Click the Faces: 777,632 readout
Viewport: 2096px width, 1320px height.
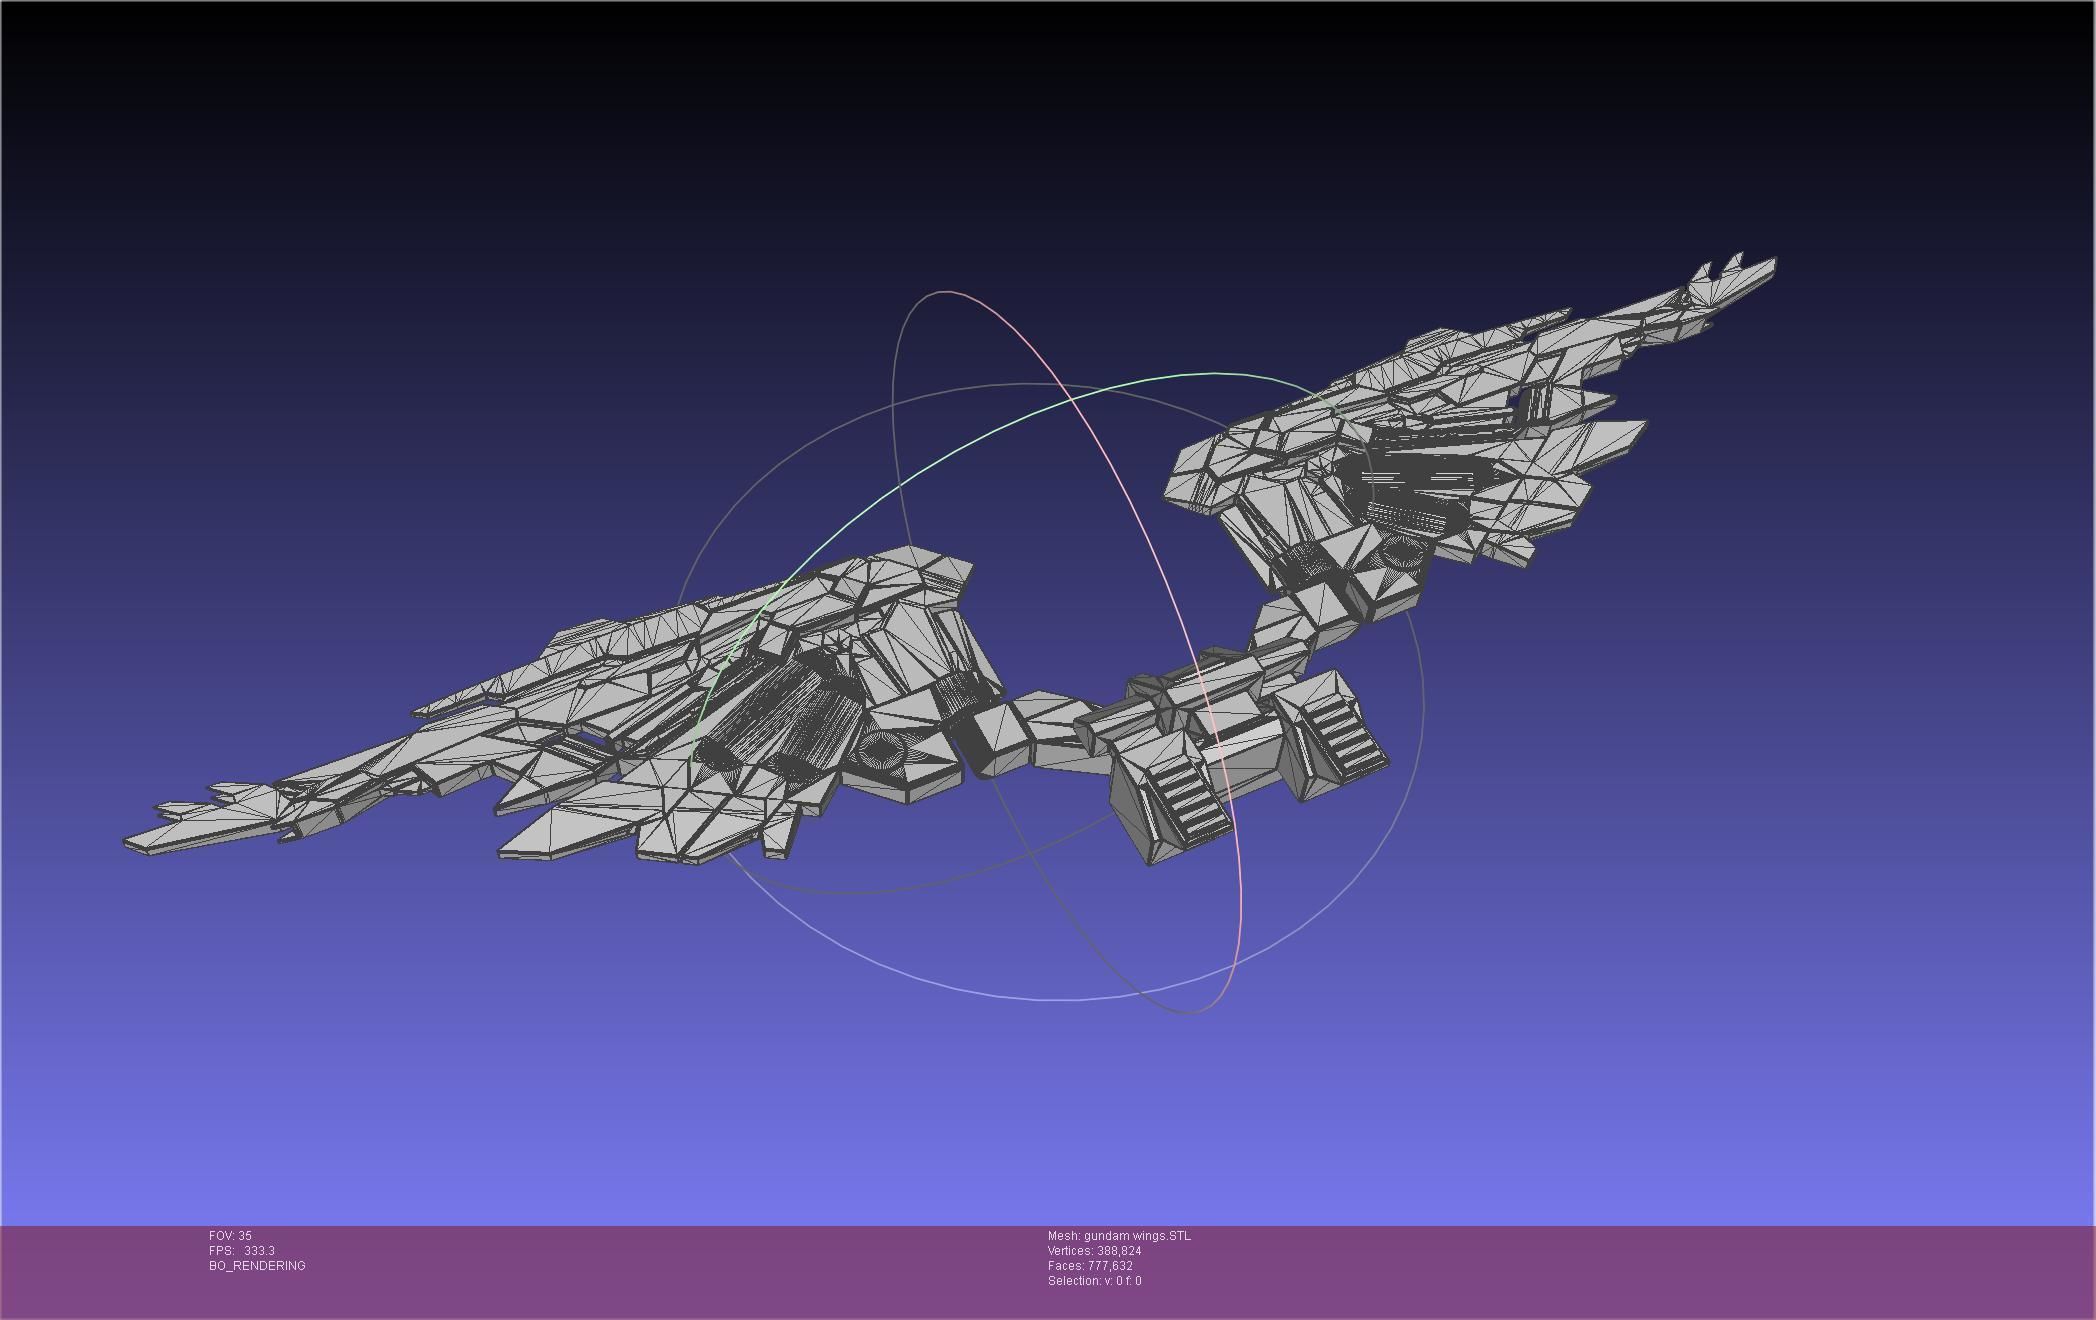click(1090, 1266)
